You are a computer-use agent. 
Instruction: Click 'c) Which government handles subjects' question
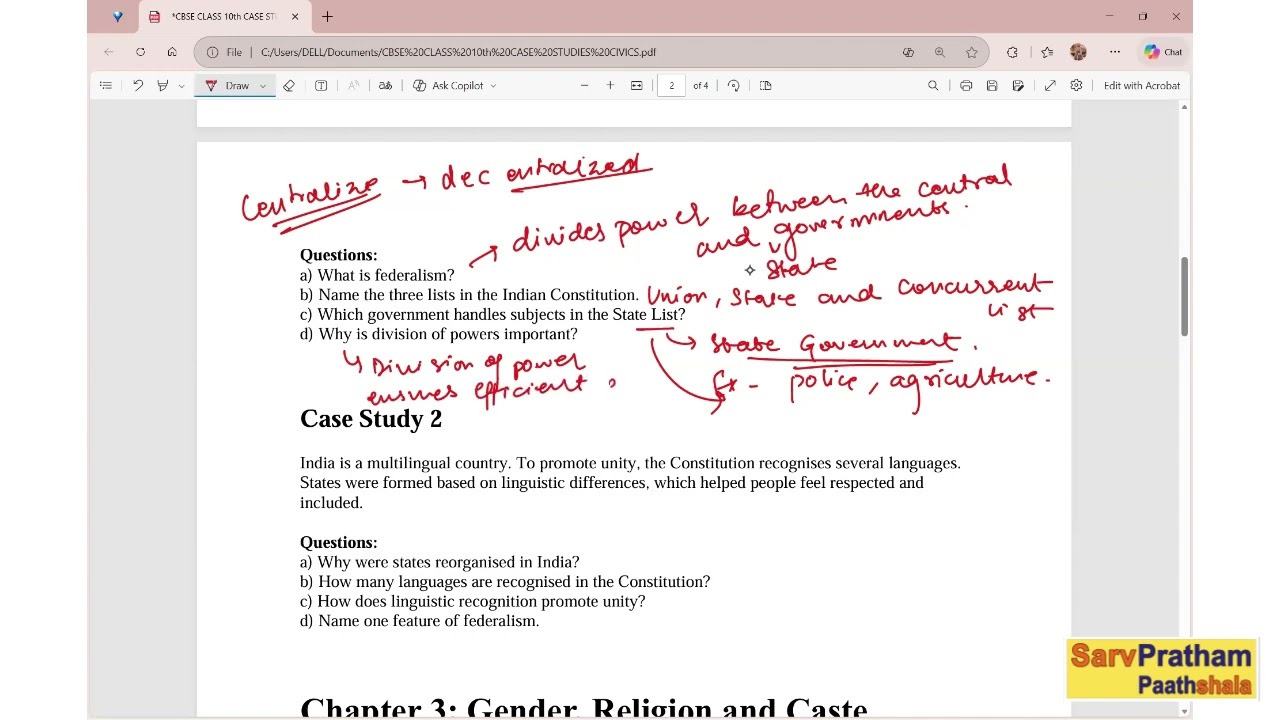coord(493,314)
